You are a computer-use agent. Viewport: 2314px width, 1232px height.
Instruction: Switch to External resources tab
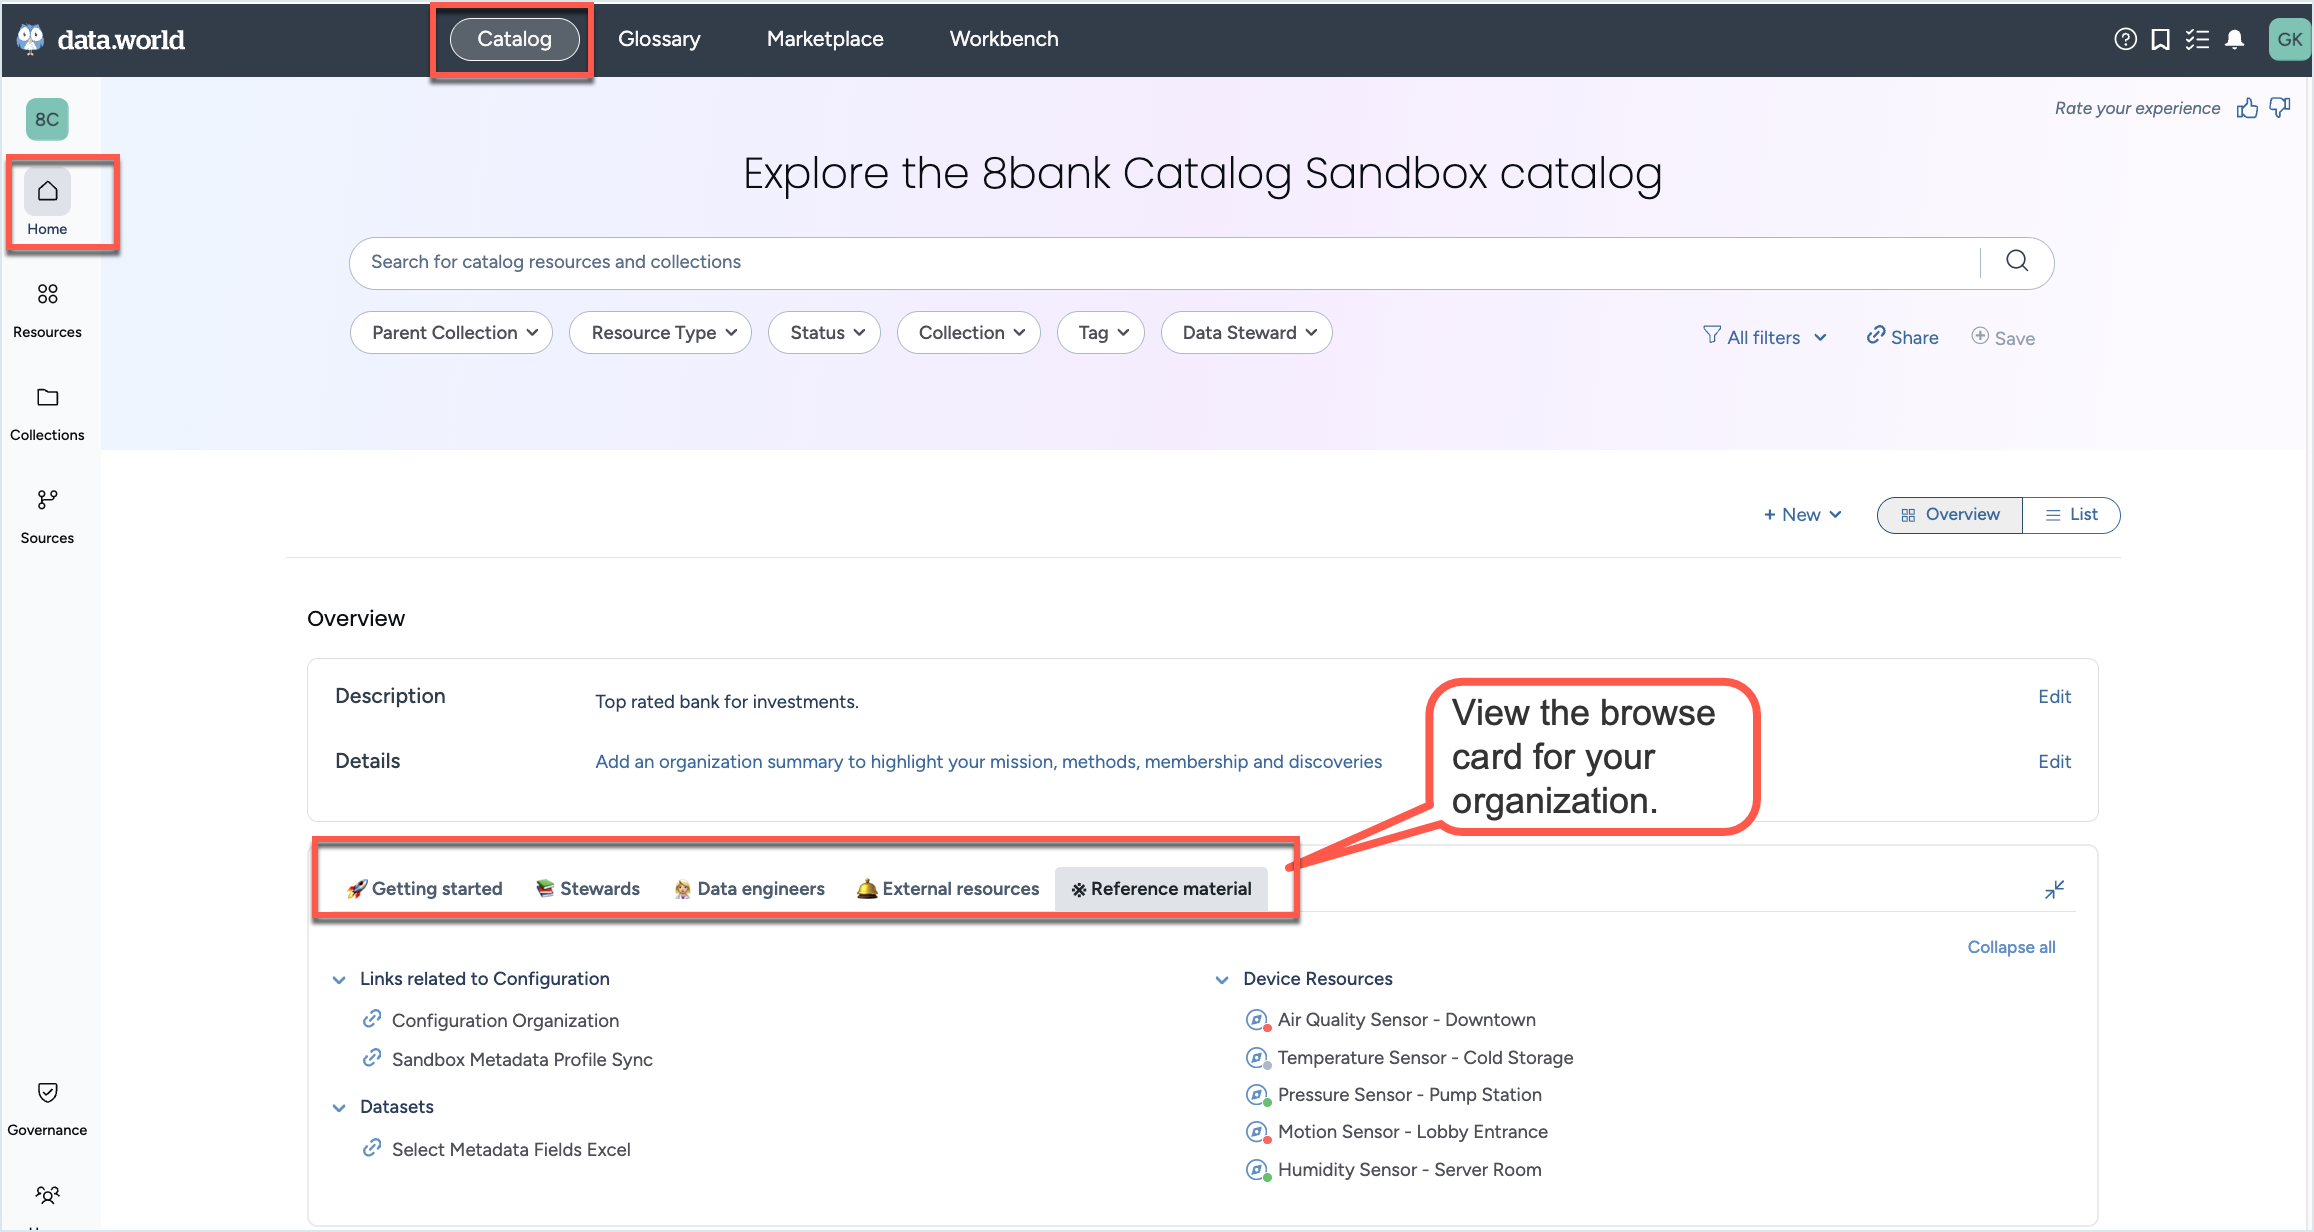(x=948, y=889)
